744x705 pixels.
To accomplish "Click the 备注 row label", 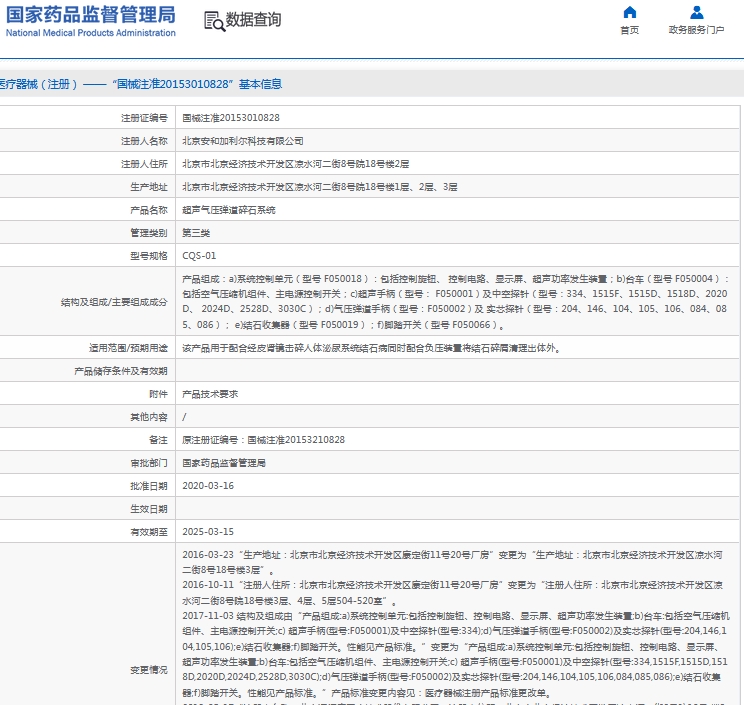I will (x=158, y=440).
